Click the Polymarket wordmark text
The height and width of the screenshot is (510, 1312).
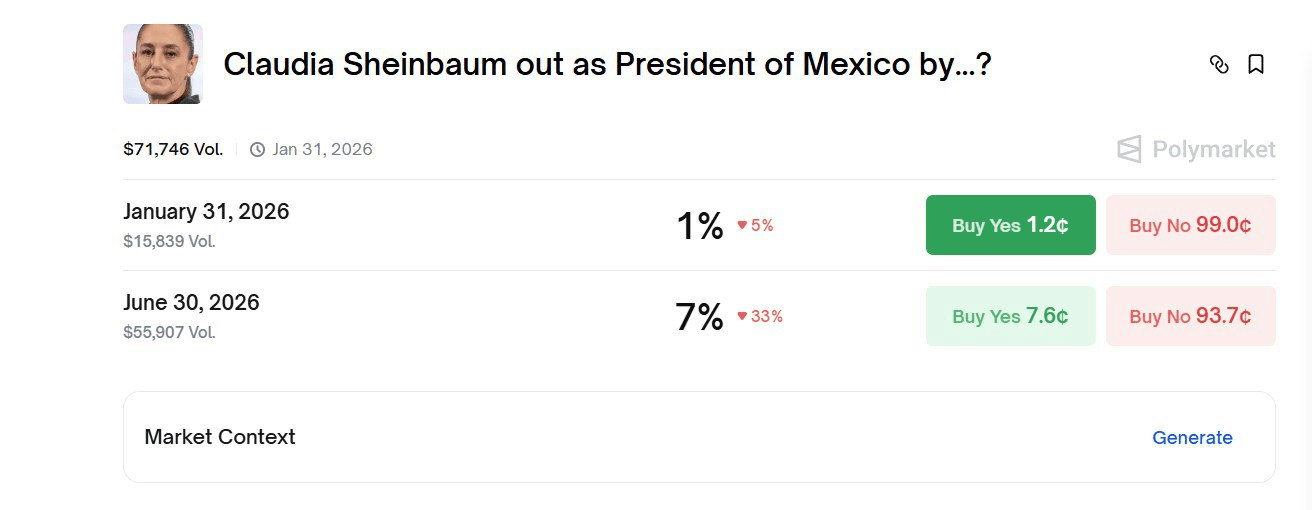(1213, 150)
